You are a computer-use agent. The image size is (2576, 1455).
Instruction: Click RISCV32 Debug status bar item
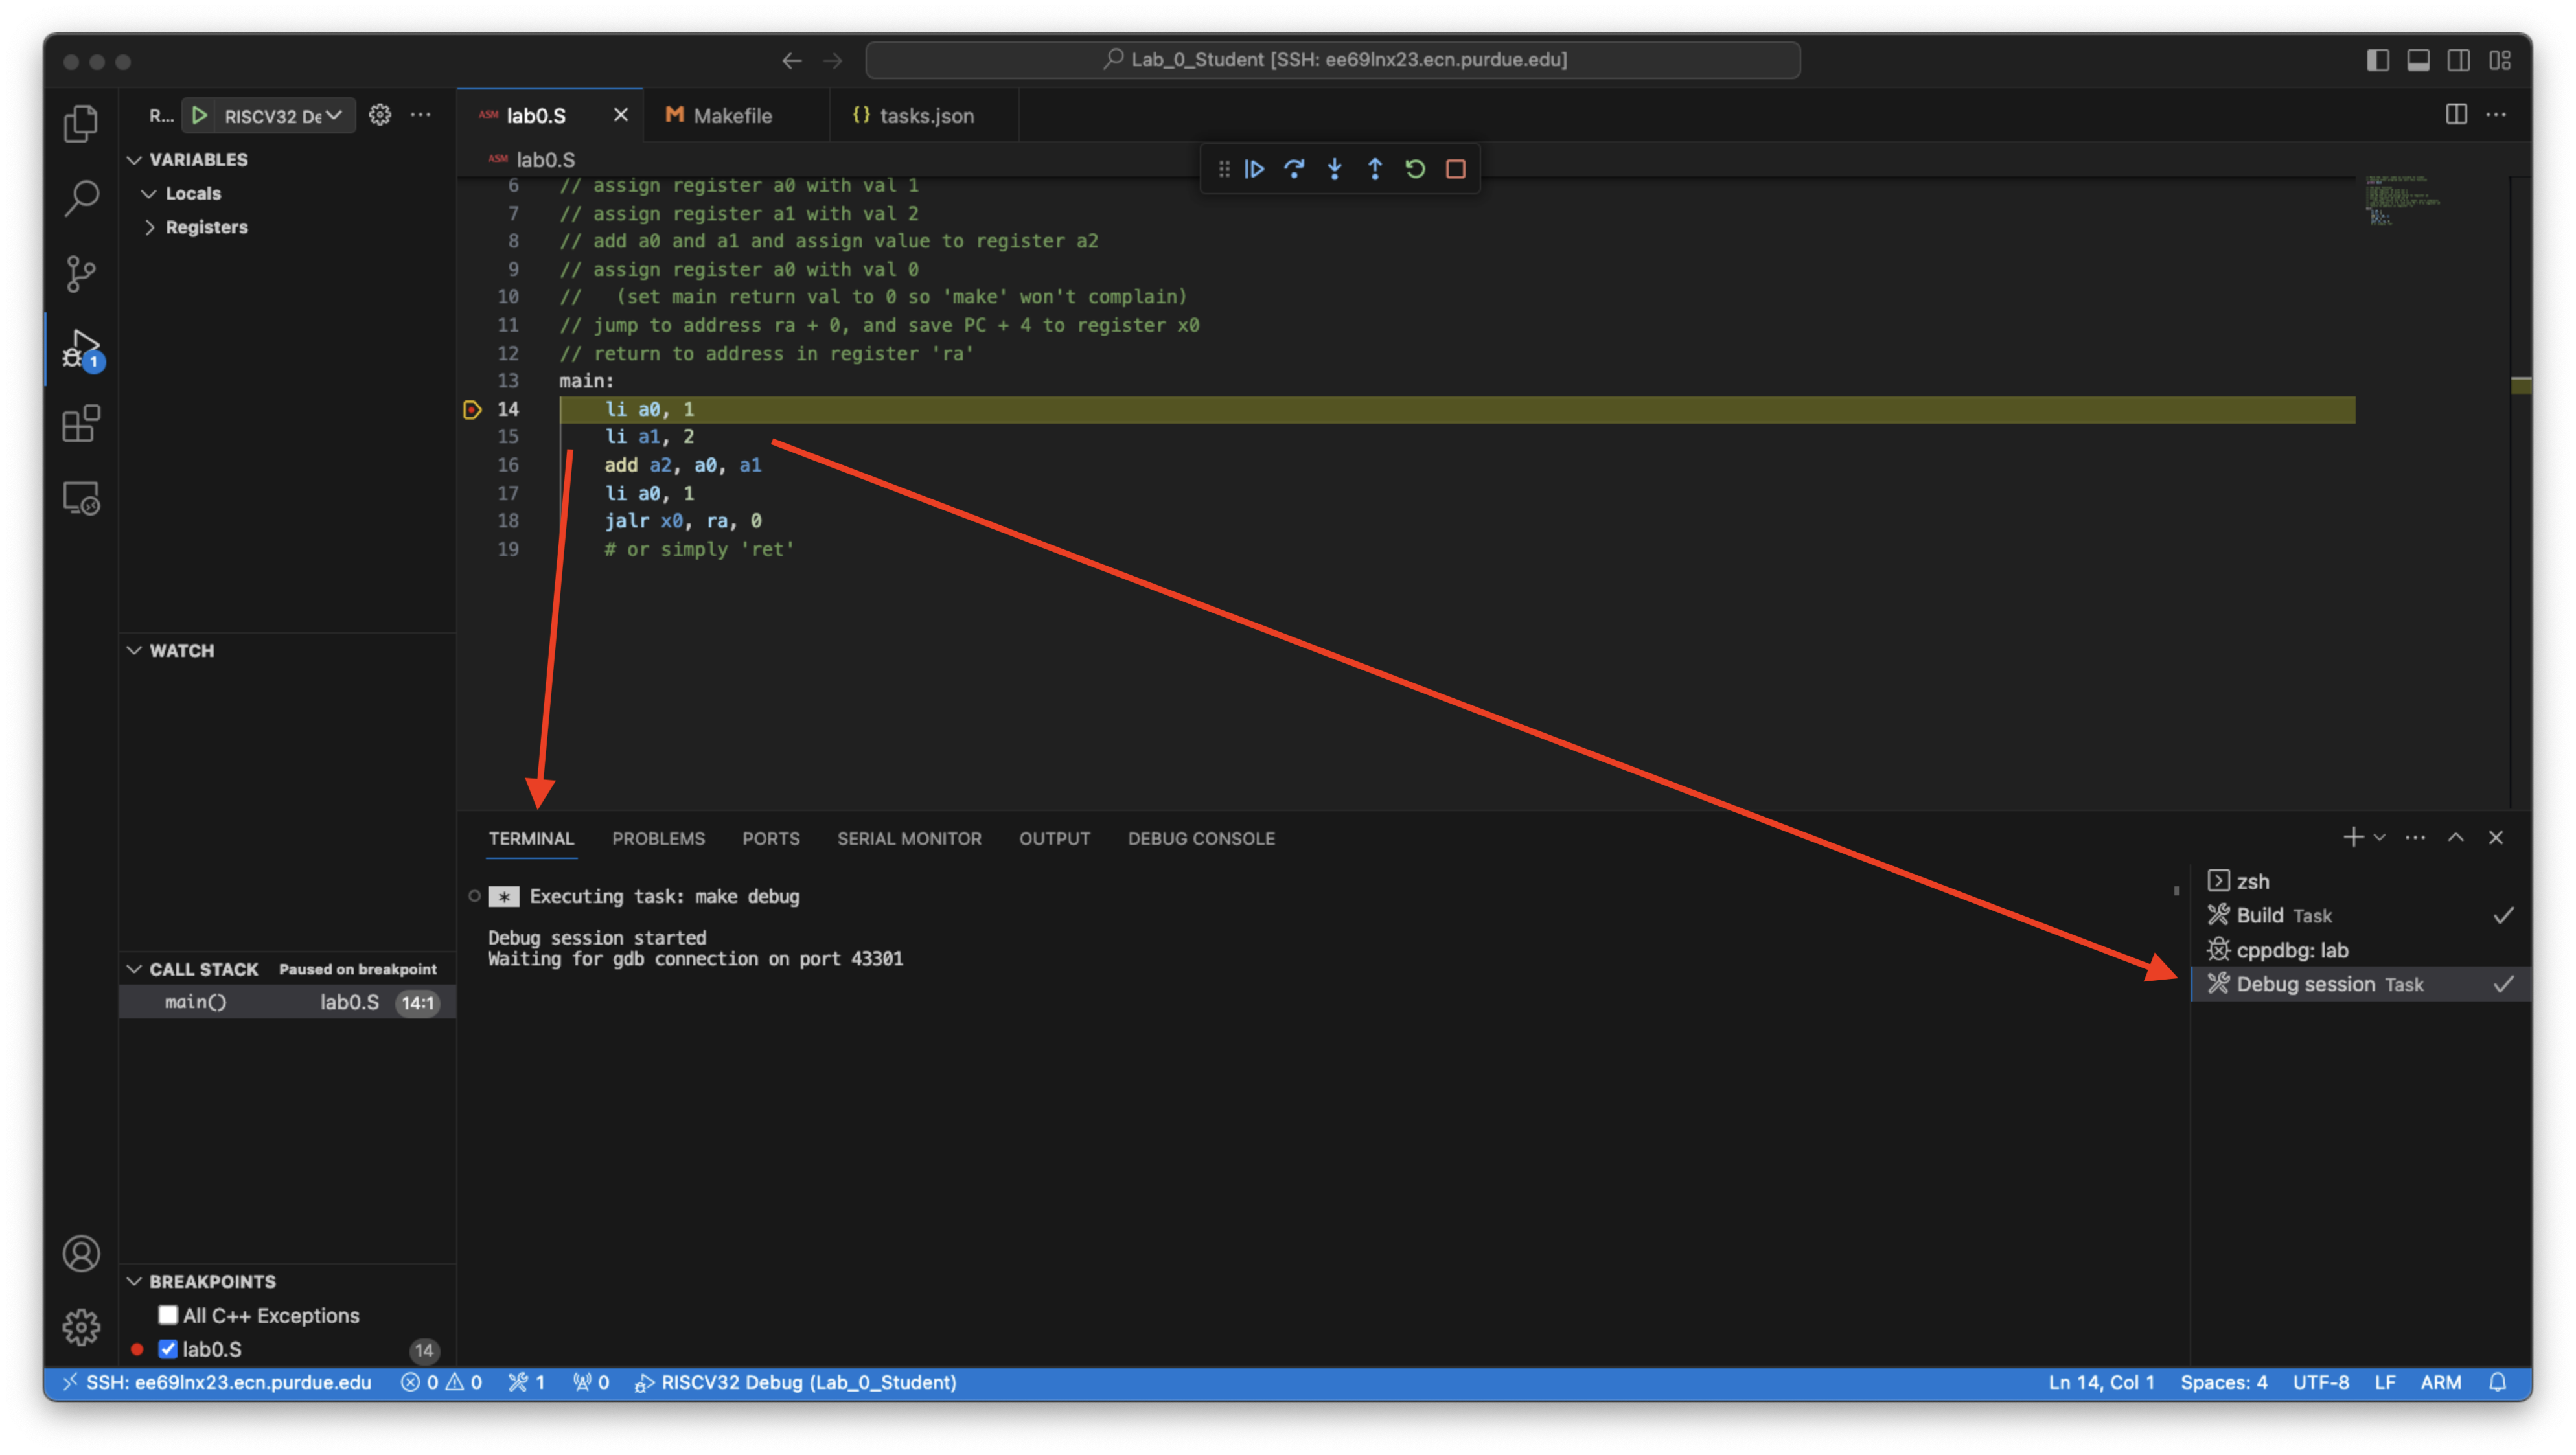pyautogui.click(x=796, y=1382)
